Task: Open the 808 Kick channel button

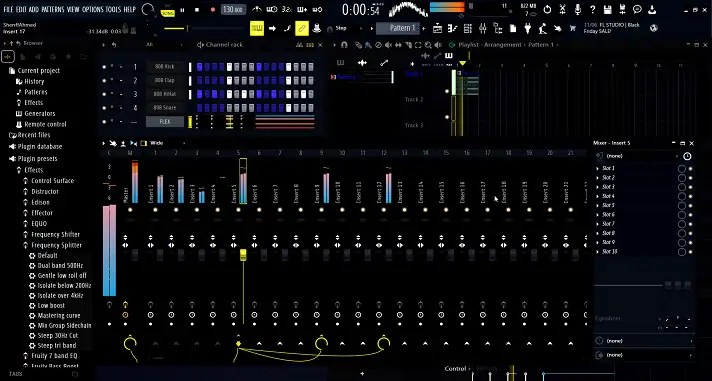Action: [x=165, y=67]
